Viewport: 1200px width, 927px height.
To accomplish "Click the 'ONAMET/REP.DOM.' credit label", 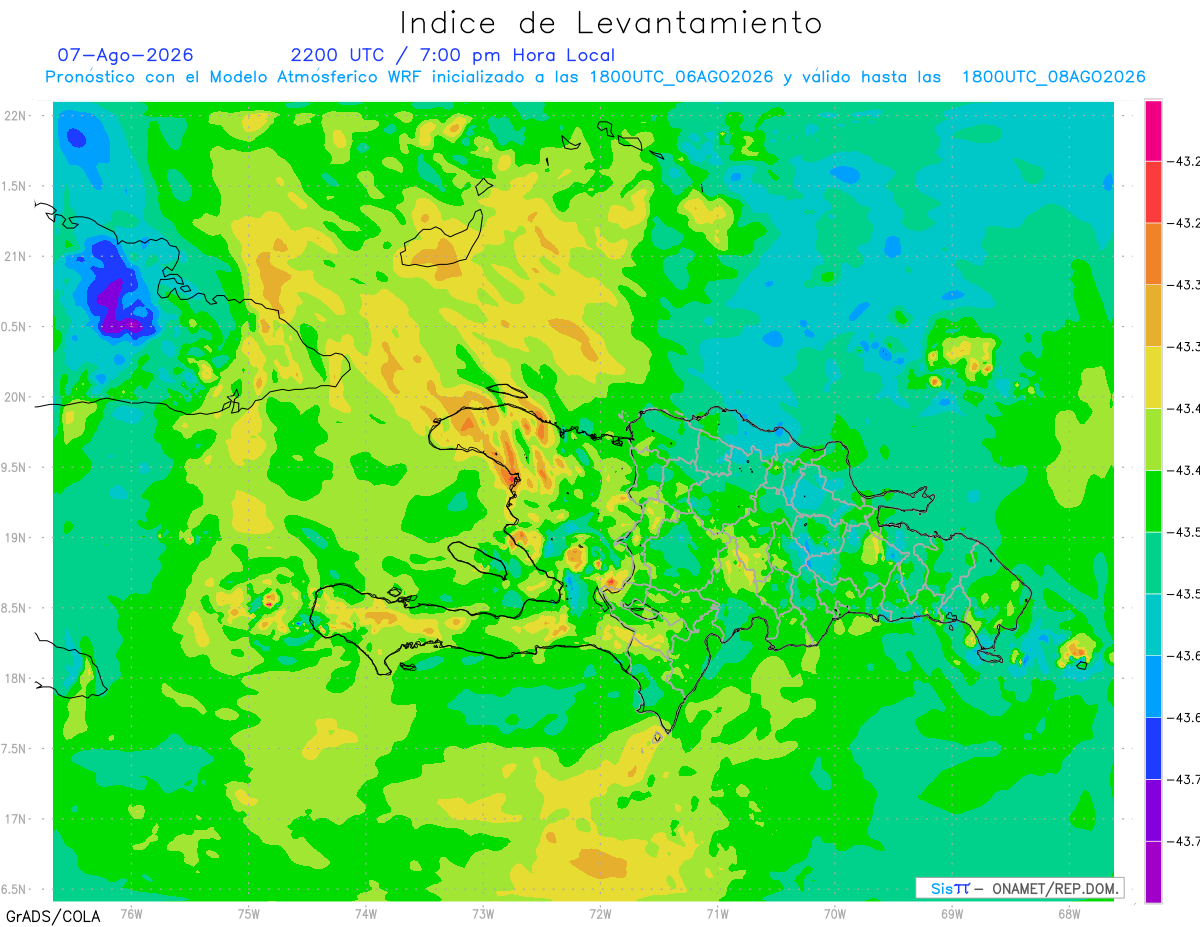I will pyautogui.click(x=1055, y=888).
